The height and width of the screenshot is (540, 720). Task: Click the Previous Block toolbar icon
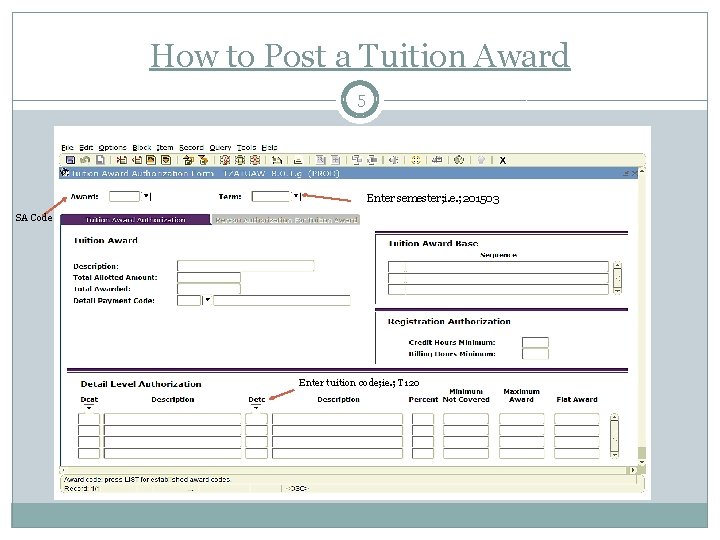click(188, 160)
